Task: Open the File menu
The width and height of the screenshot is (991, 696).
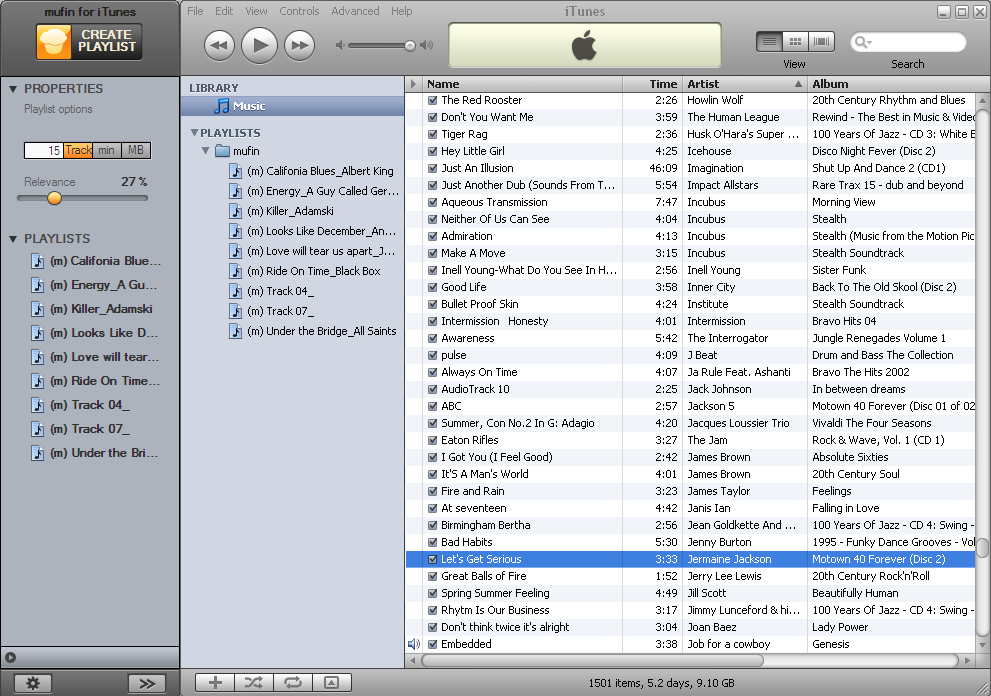Action: click(195, 11)
